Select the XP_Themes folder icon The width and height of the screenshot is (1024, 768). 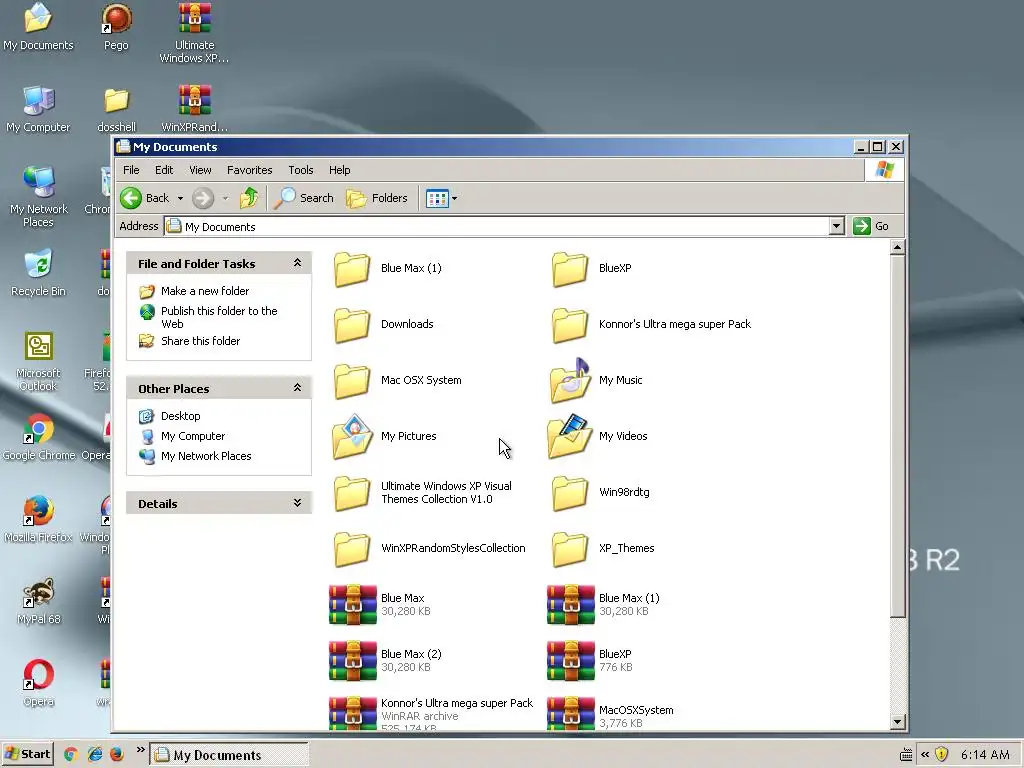pyautogui.click(x=570, y=550)
